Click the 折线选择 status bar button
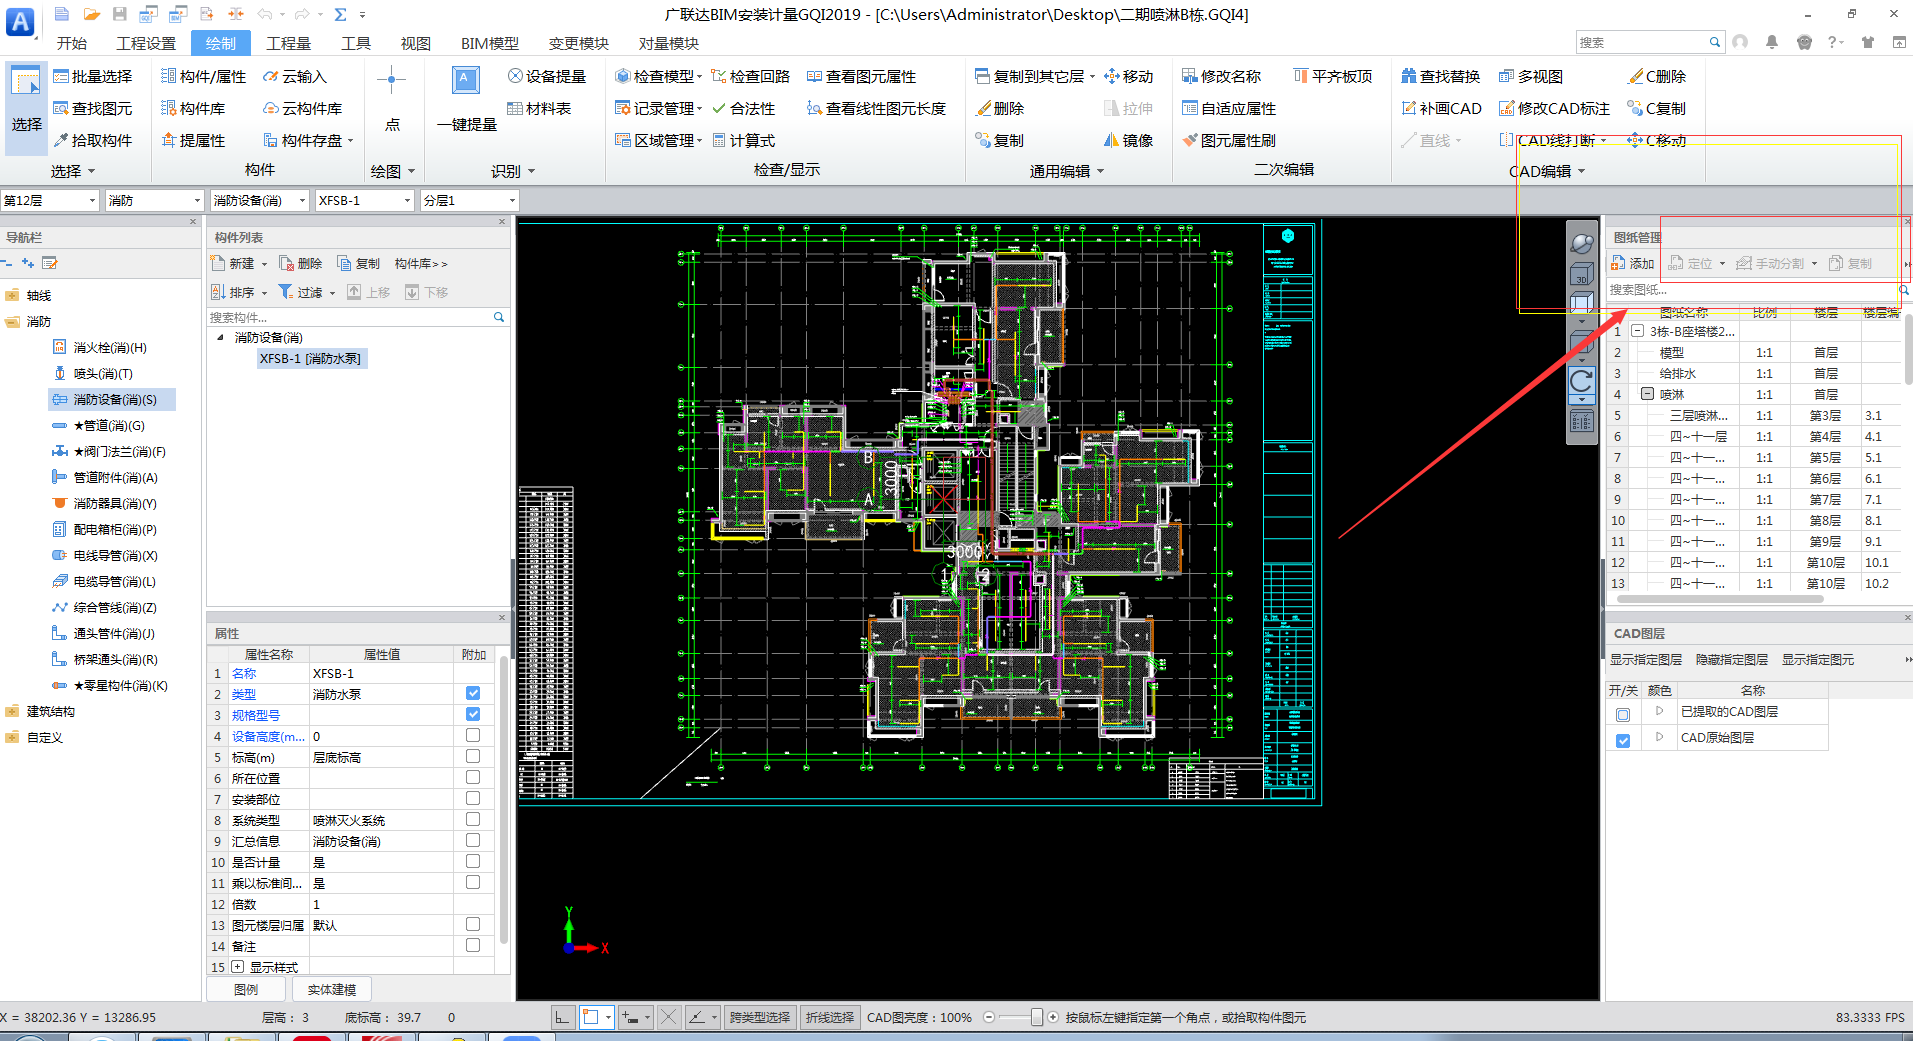 830,1017
